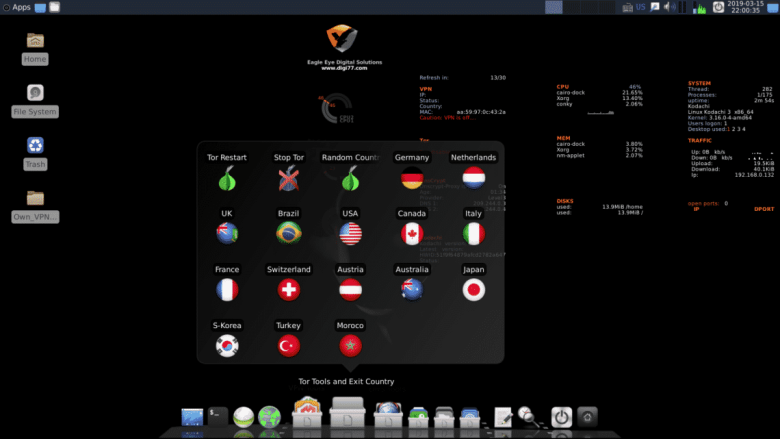The image size is (780, 439).
Task: Open the File System desktop shortcut
Action: (35, 94)
